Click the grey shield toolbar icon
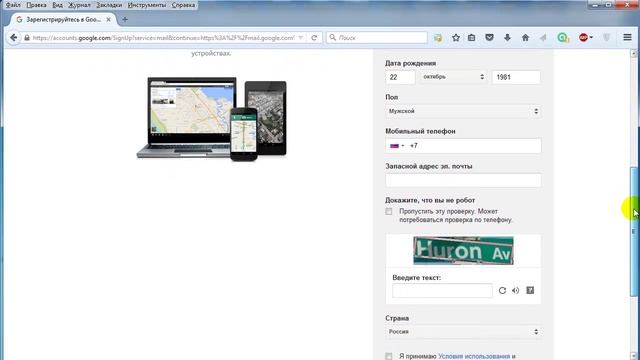Viewport: 640px width, 360px height. coord(607,38)
